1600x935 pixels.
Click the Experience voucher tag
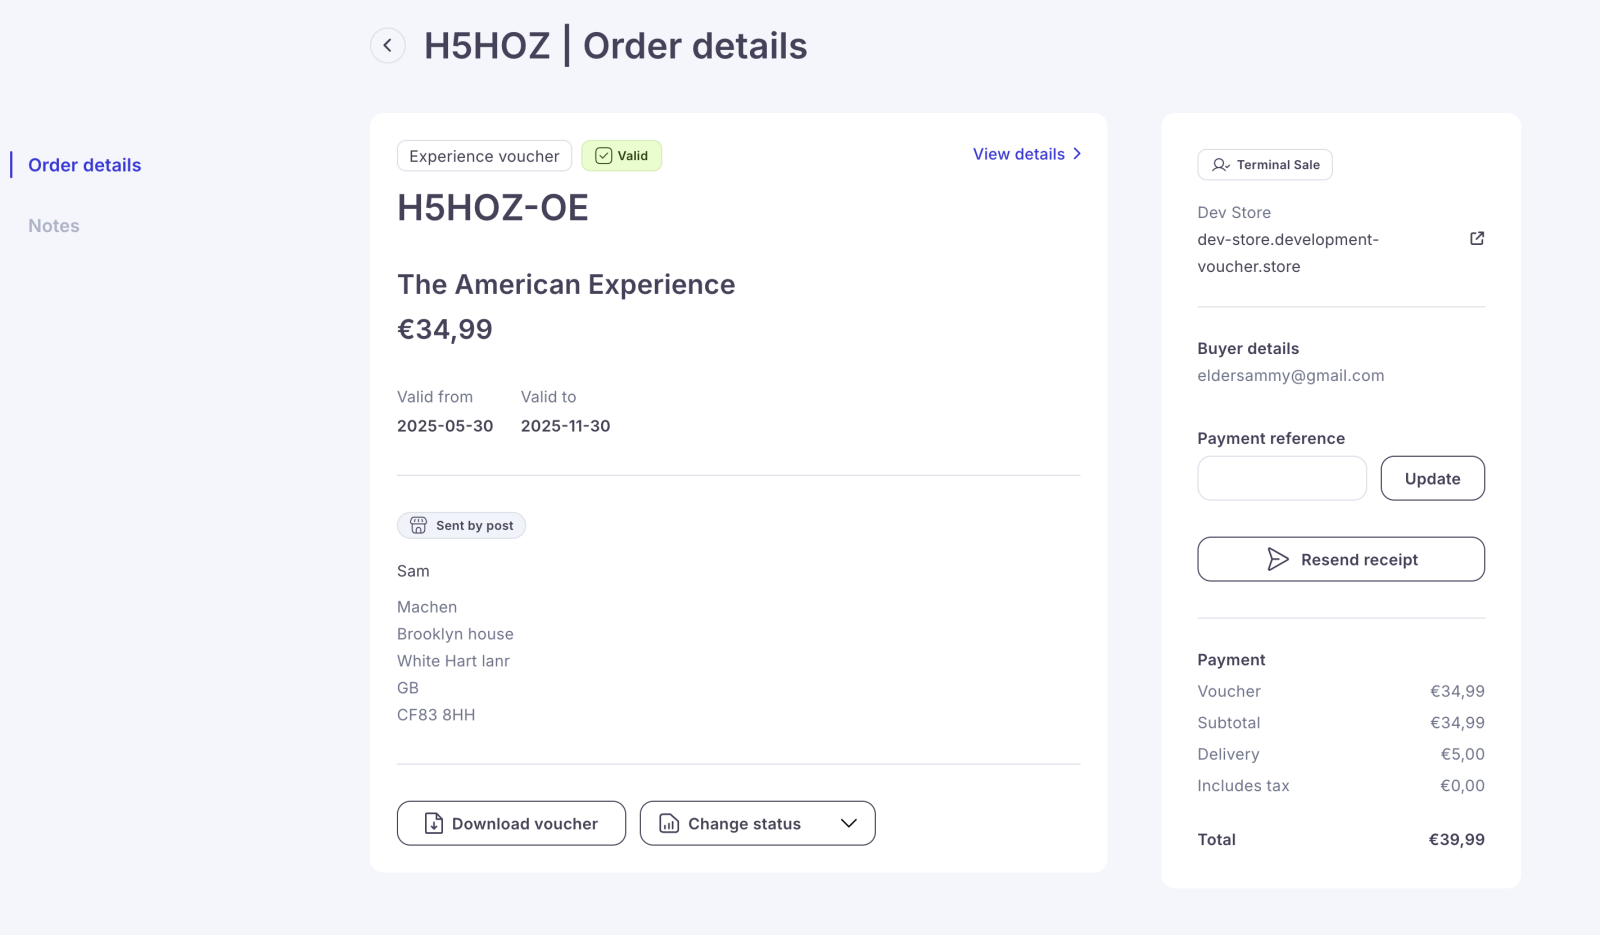484,156
